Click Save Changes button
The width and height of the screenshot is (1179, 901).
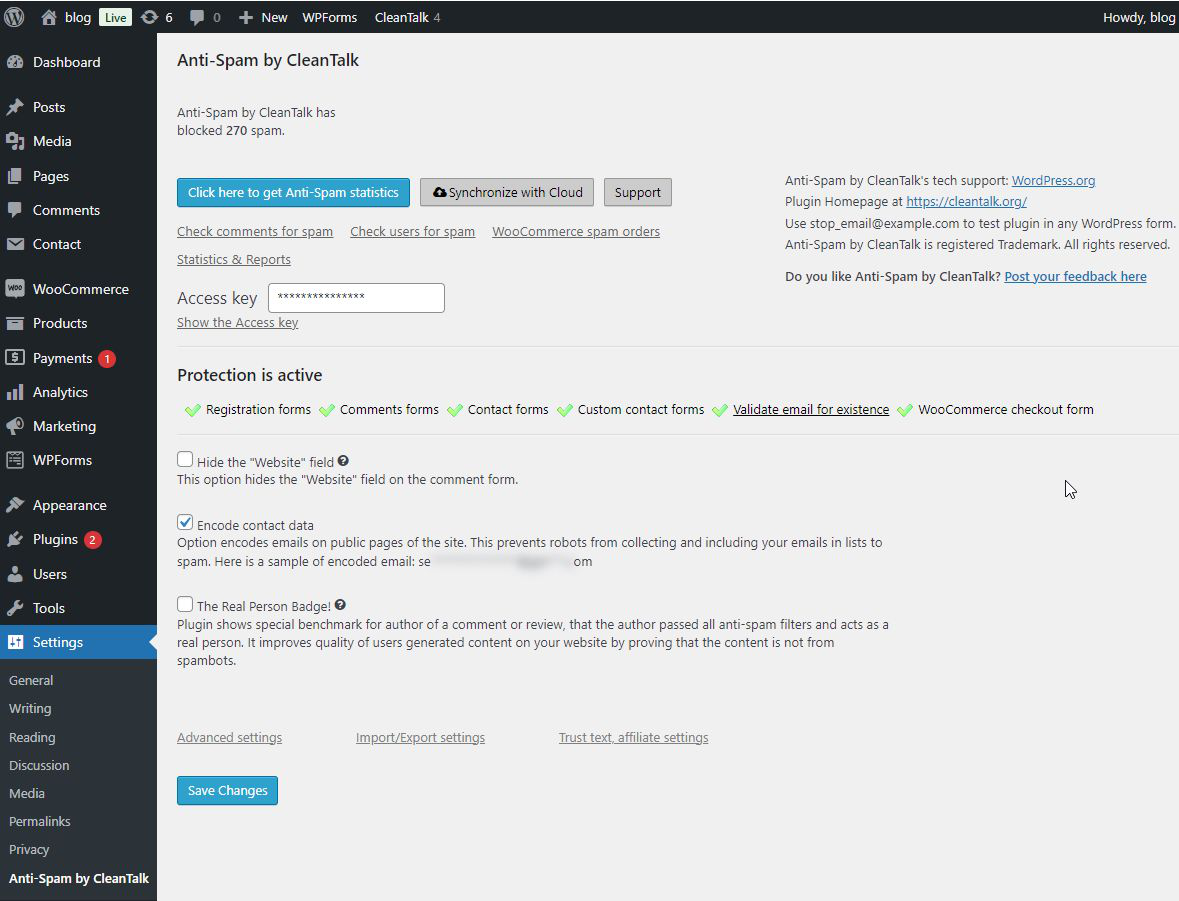(x=227, y=790)
